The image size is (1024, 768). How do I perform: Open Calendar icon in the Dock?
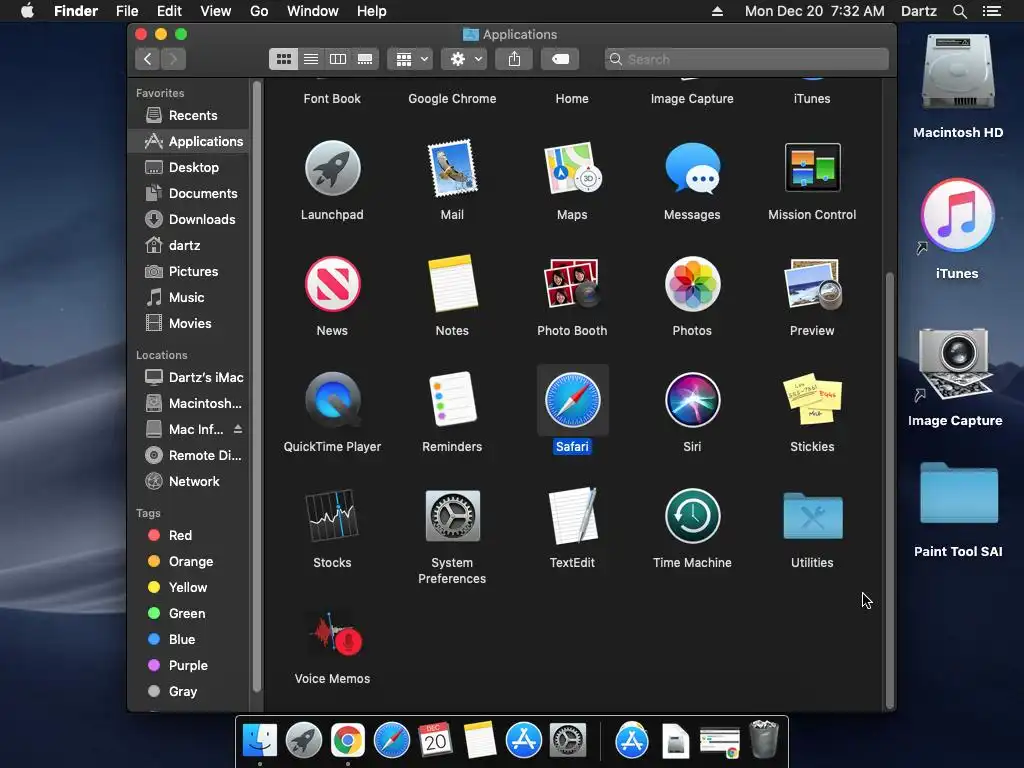(x=435, y=741)
